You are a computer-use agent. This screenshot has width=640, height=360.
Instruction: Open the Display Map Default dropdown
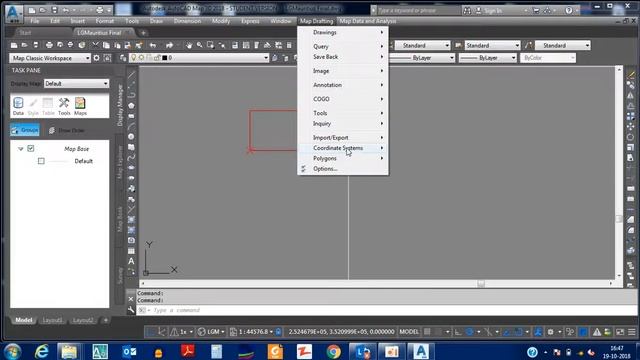(x=76, y=83)
